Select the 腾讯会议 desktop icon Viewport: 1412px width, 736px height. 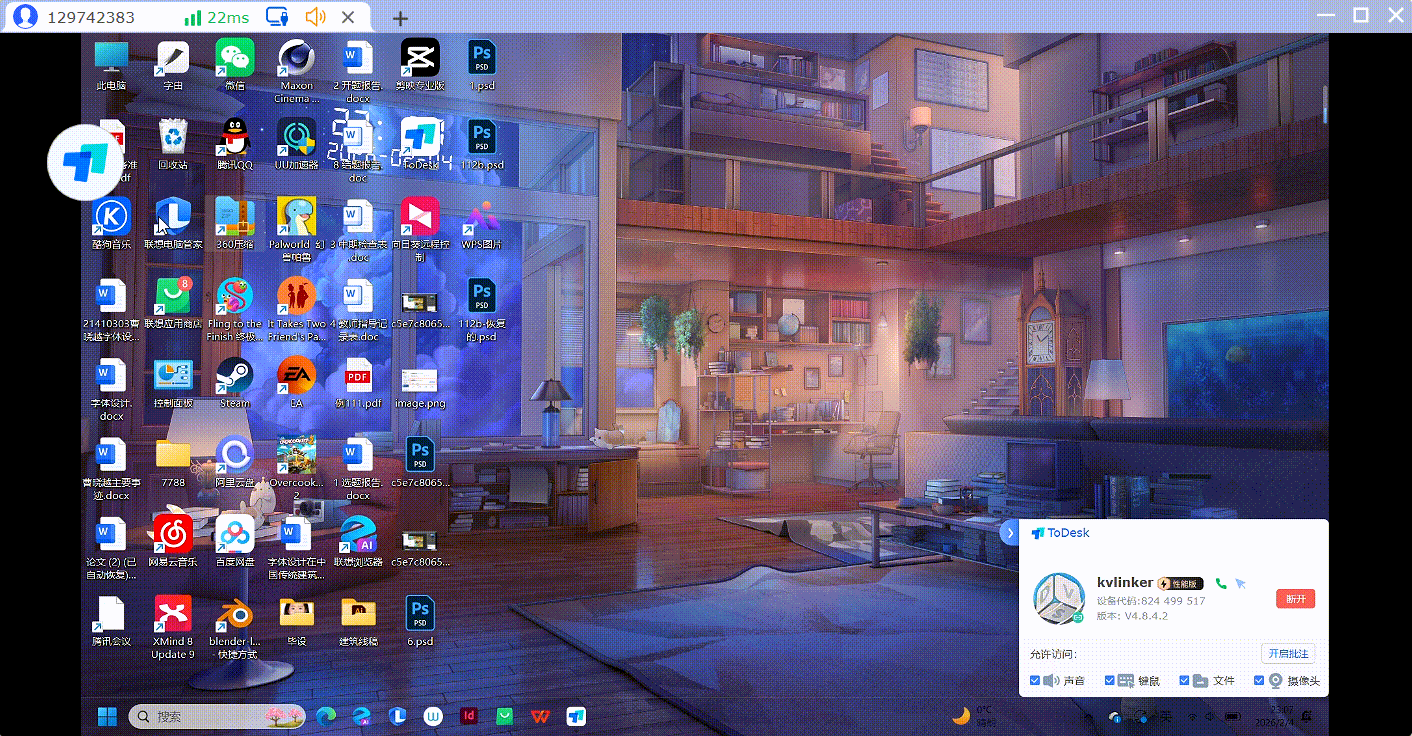coord(111,620)
